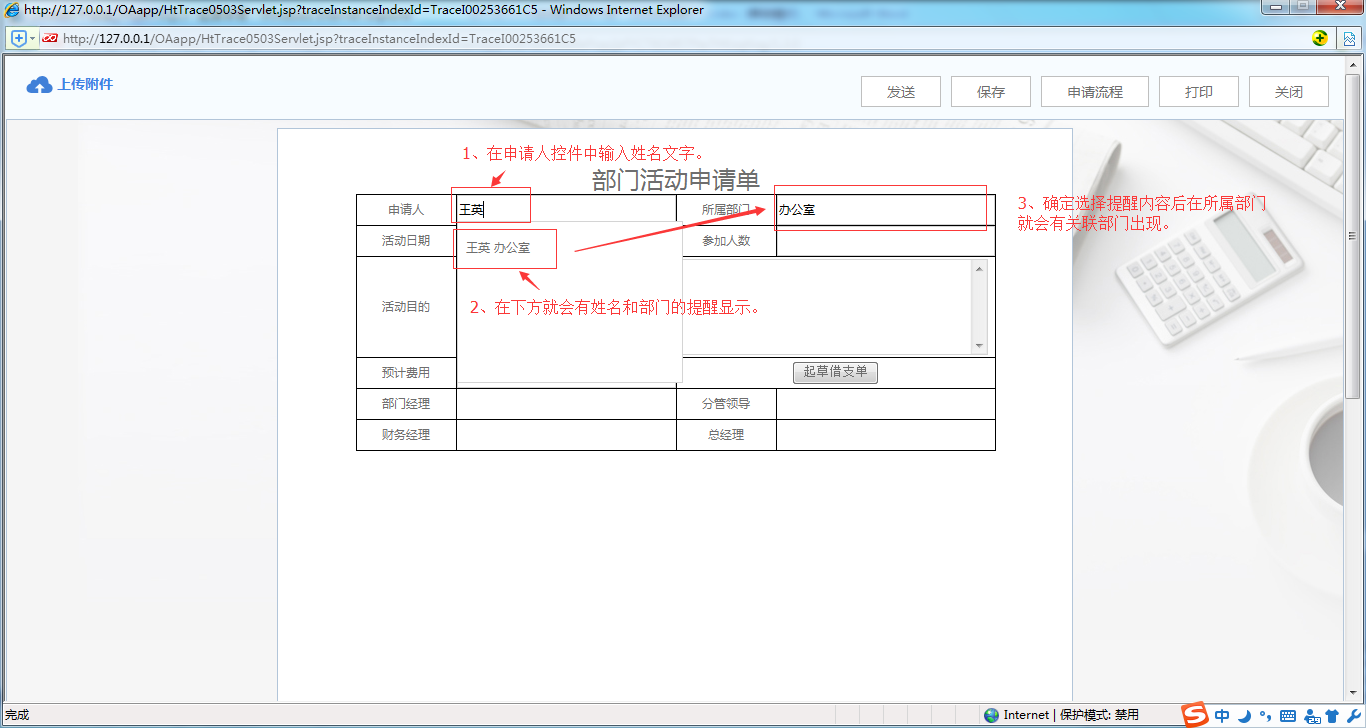This screenshot has width=1366, height=728.
Task: Toggle the moon half-width icon in IME bar
Action: click(x=1244, y=716)
